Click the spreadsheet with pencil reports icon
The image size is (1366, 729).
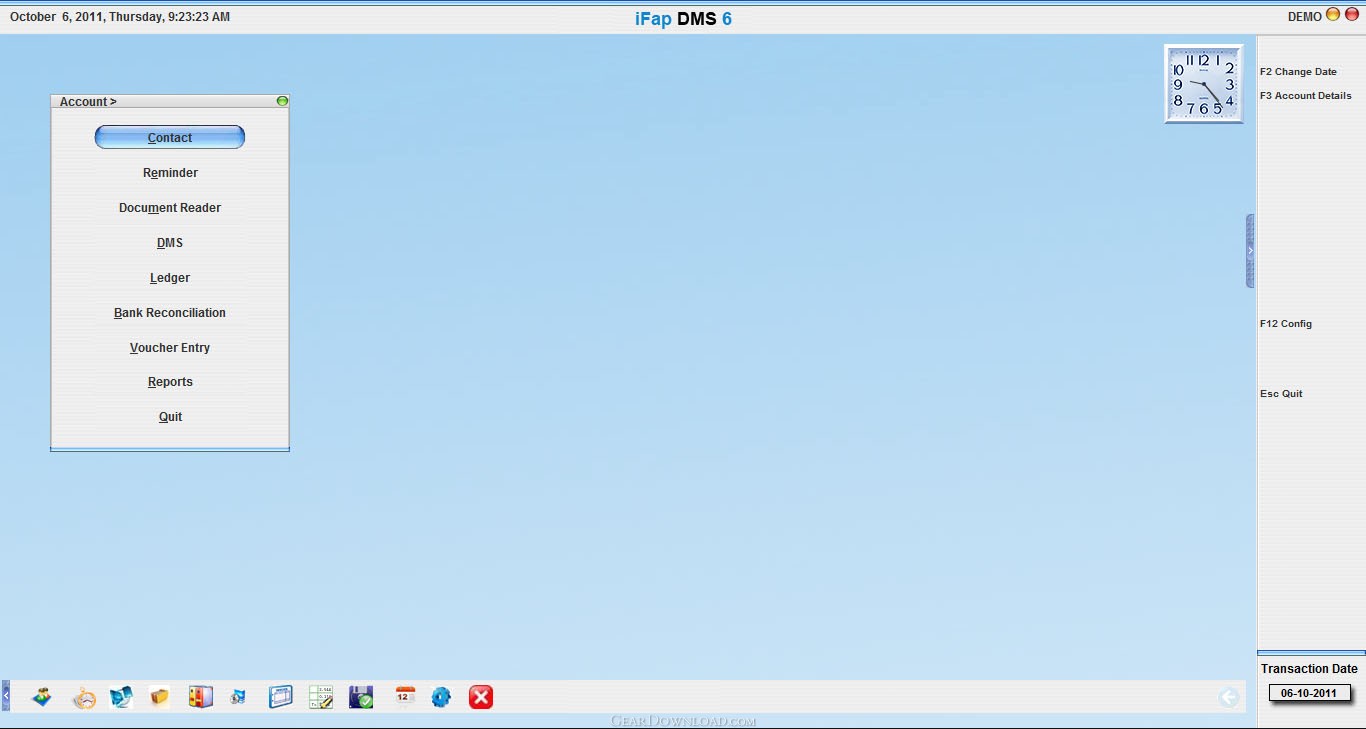click(321, 697)
